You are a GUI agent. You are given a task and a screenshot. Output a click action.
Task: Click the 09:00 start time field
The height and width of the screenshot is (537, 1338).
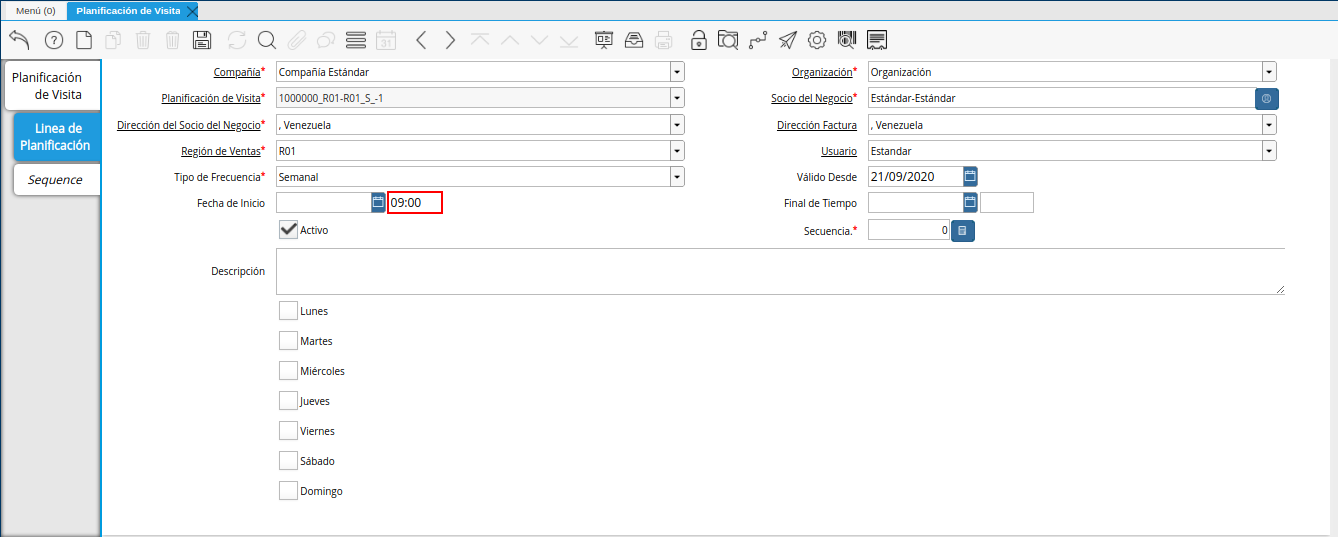415,203
